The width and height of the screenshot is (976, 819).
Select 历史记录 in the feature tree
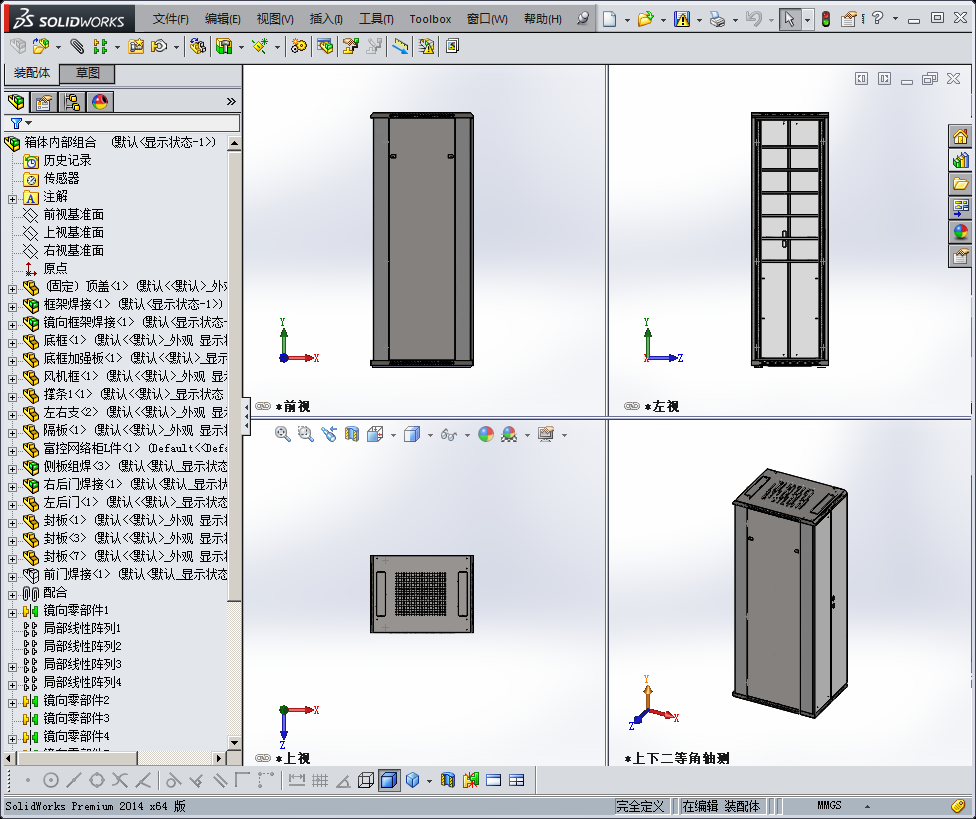point(67,161)
